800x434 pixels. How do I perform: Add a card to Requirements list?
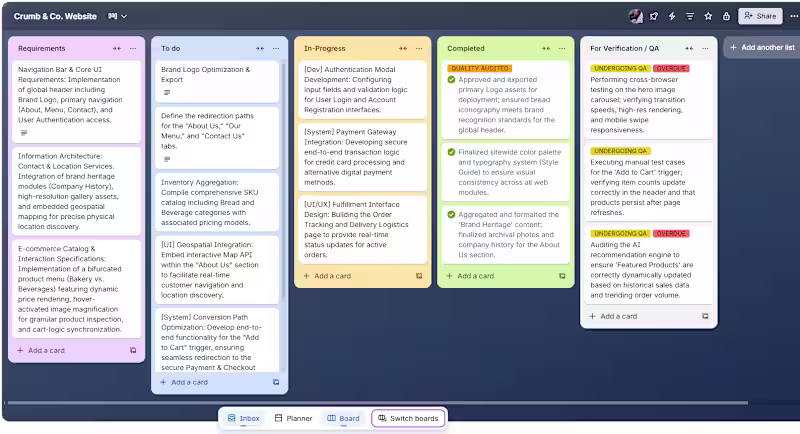[x=41, y=350]
